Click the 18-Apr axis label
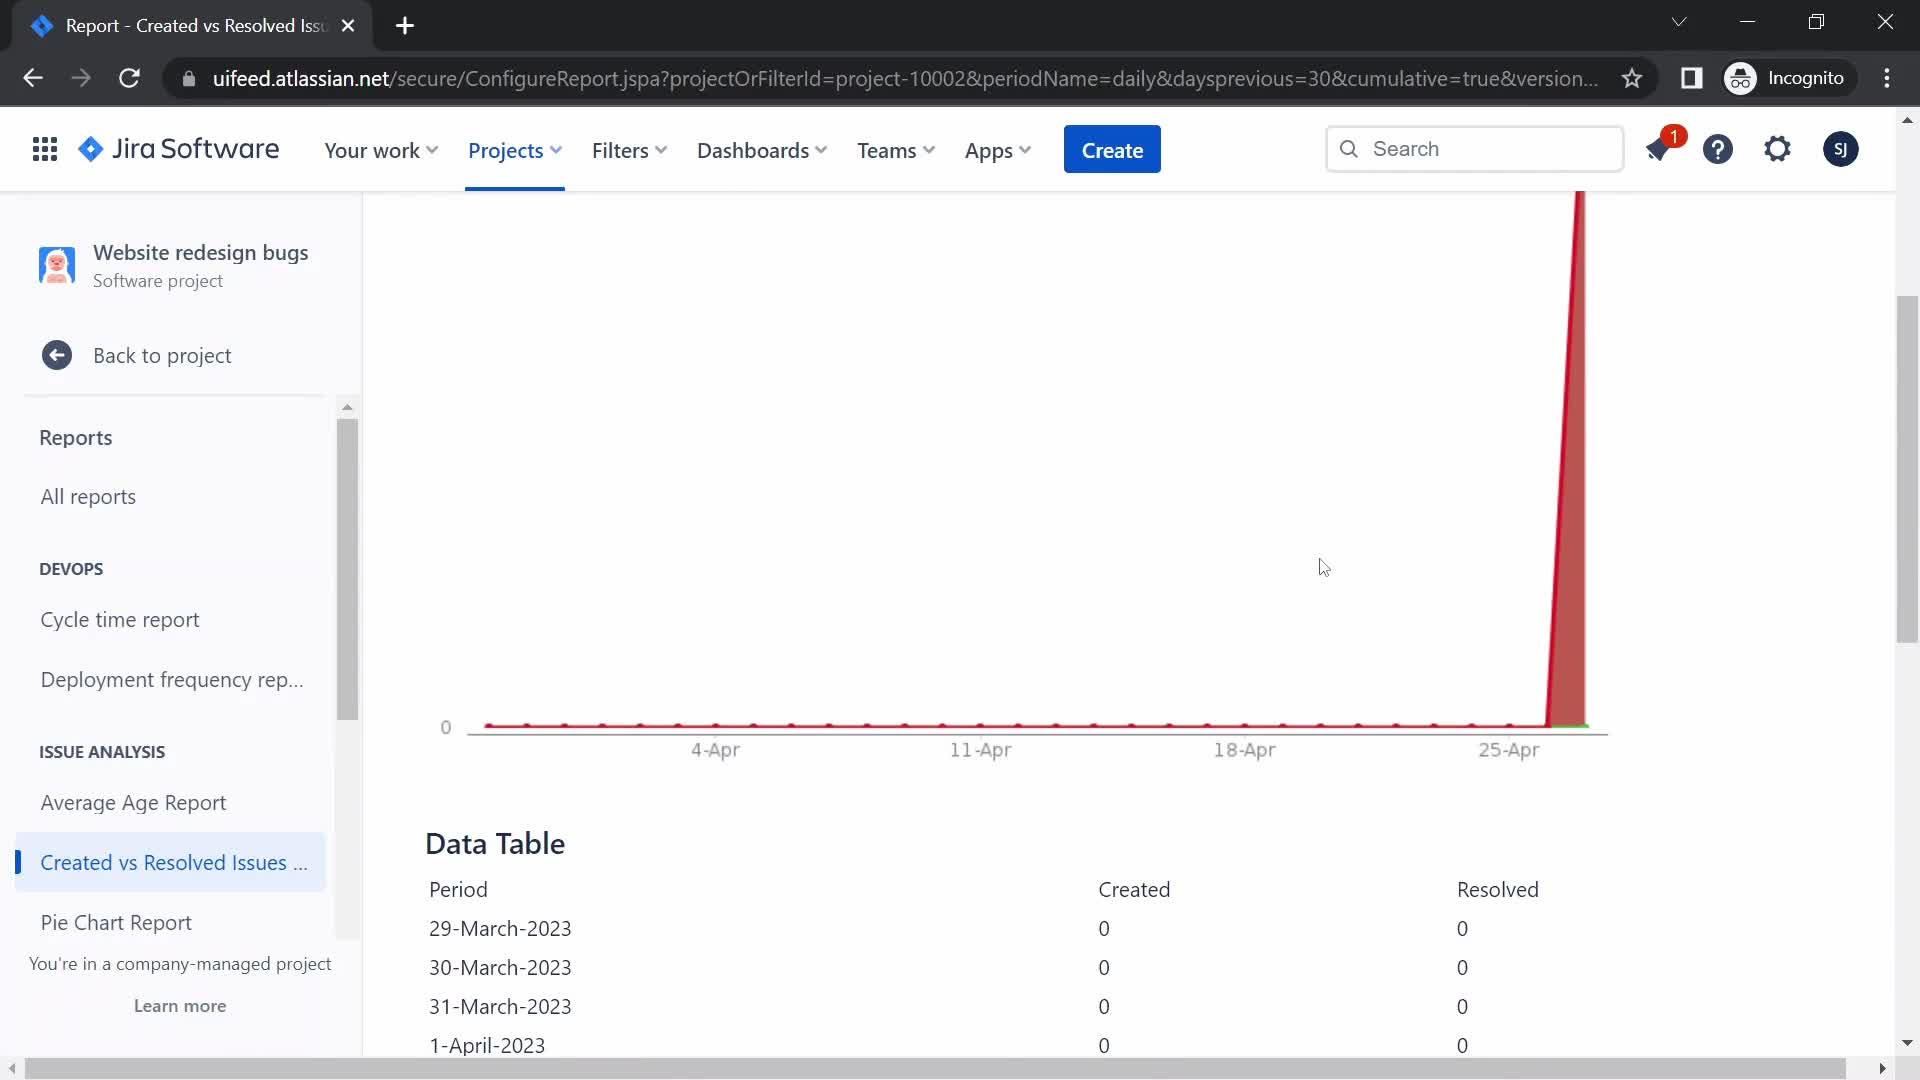This screenshot has width=1920, height=1080. [x=1244, y=750]
